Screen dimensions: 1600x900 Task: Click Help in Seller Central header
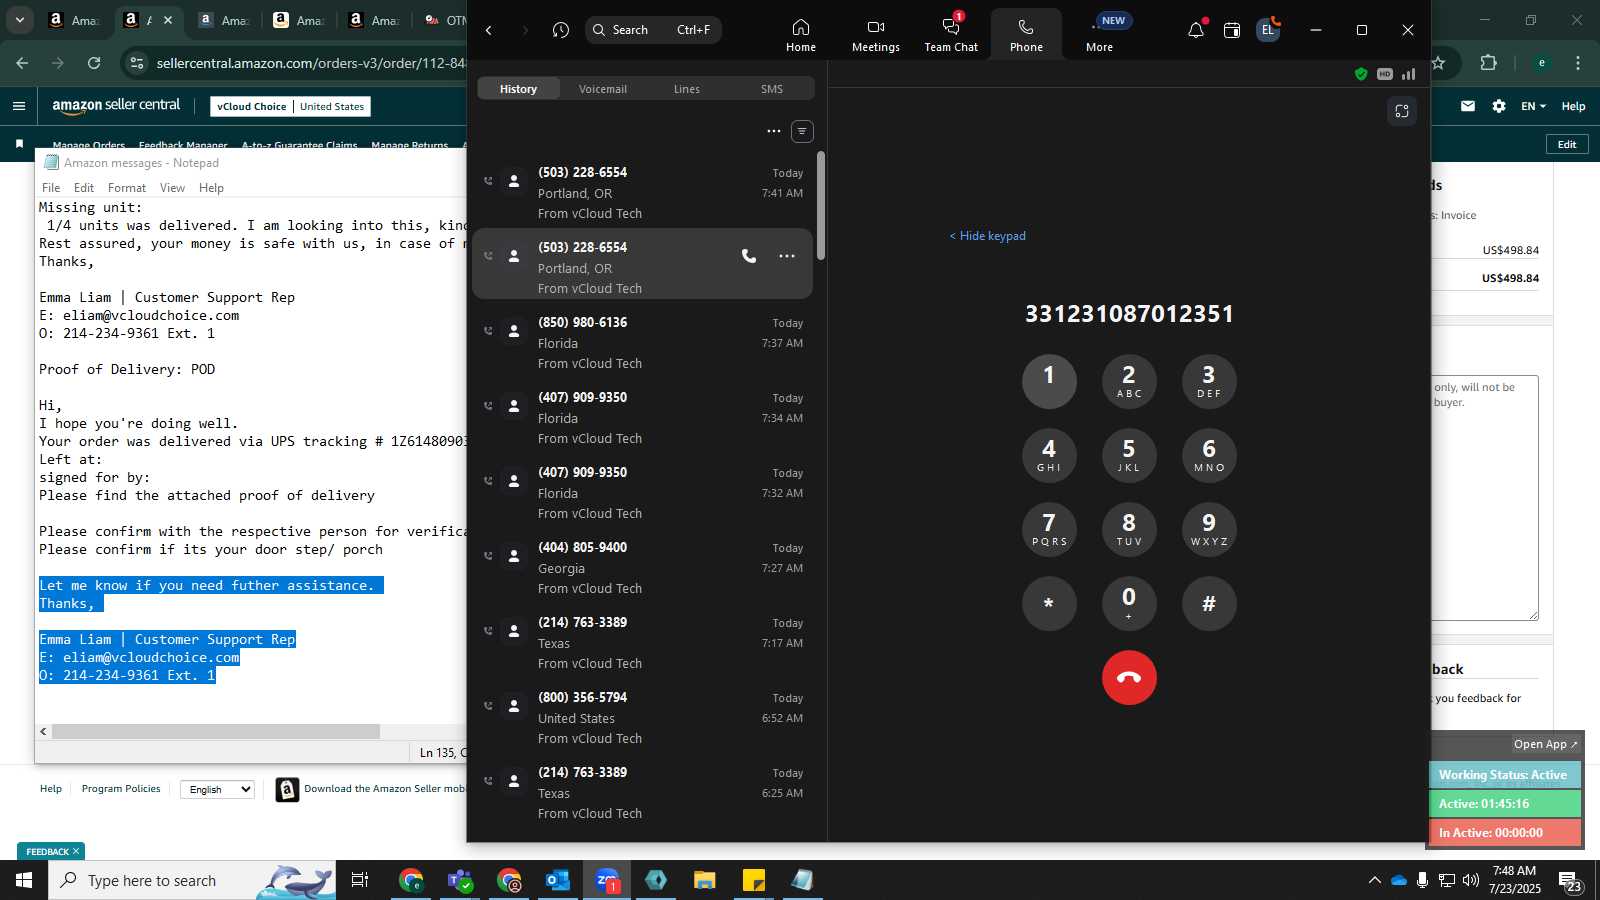point(1573,106)
